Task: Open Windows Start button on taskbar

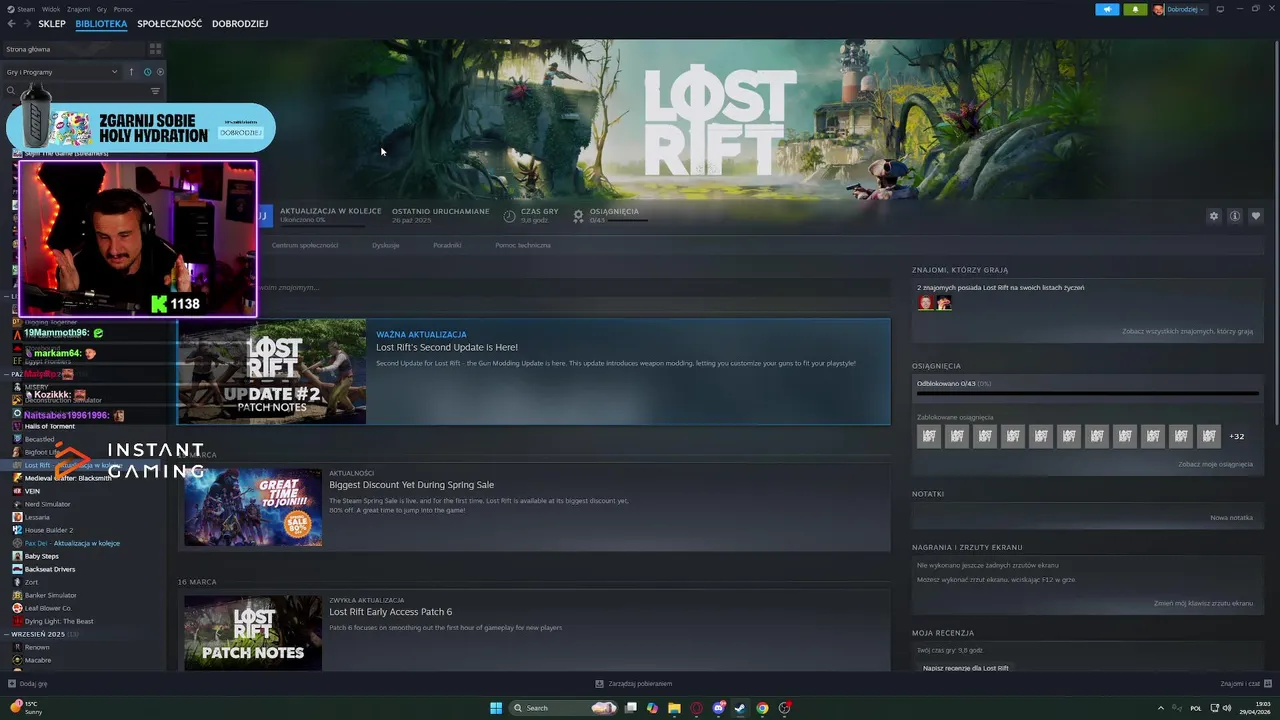Action: [x=496, y=708]
